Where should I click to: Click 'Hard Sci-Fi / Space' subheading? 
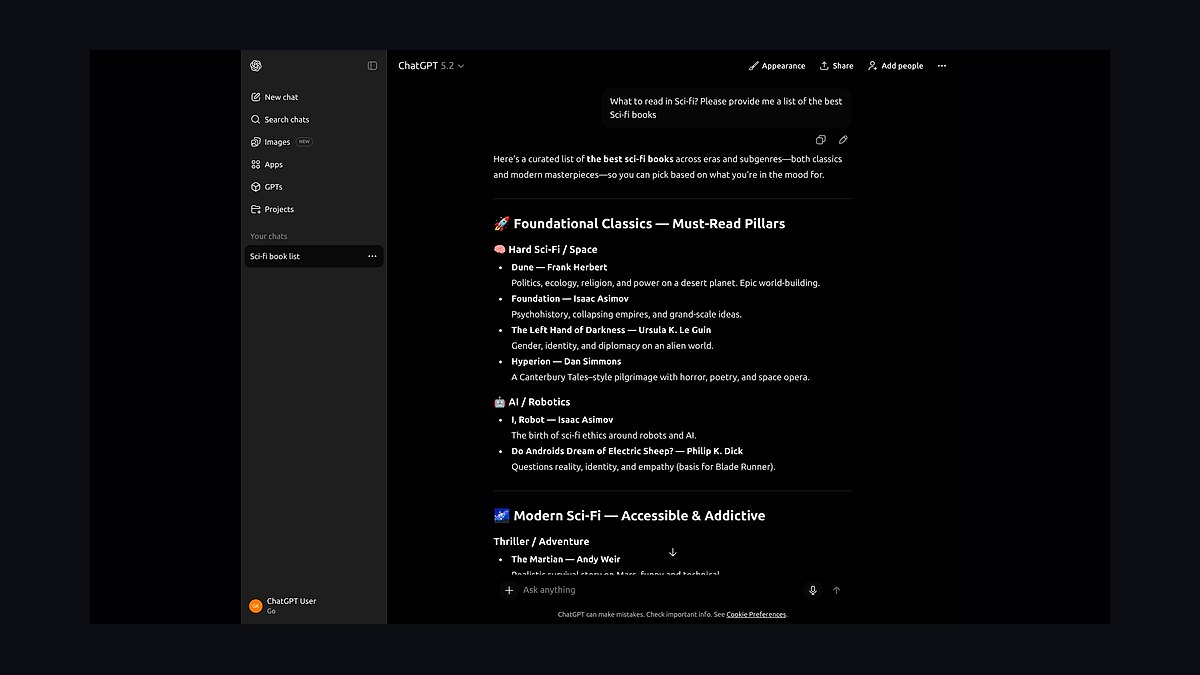(x=545, y=250)
